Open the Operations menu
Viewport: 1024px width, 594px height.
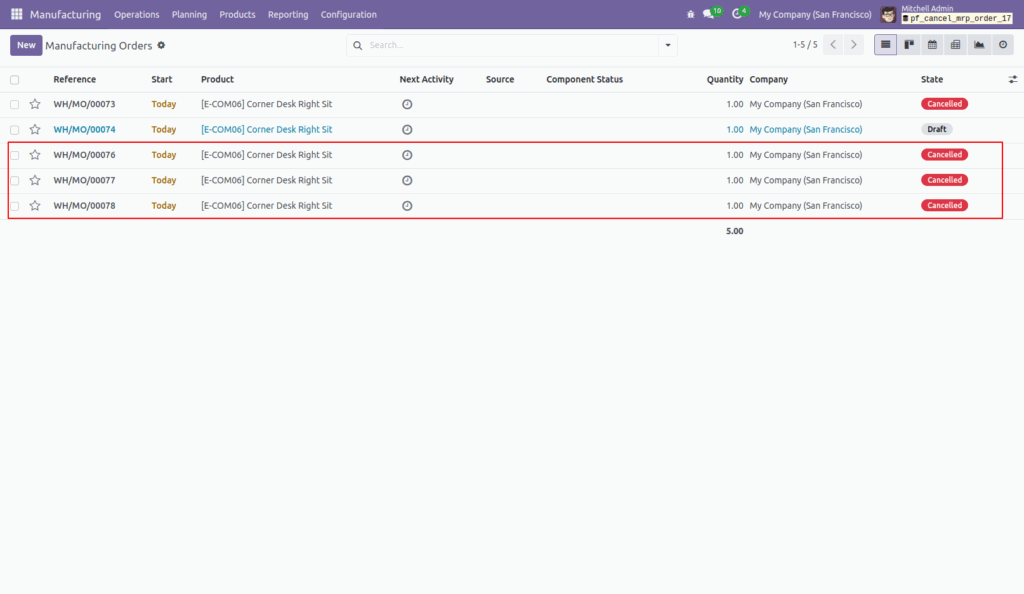[137, 14]
